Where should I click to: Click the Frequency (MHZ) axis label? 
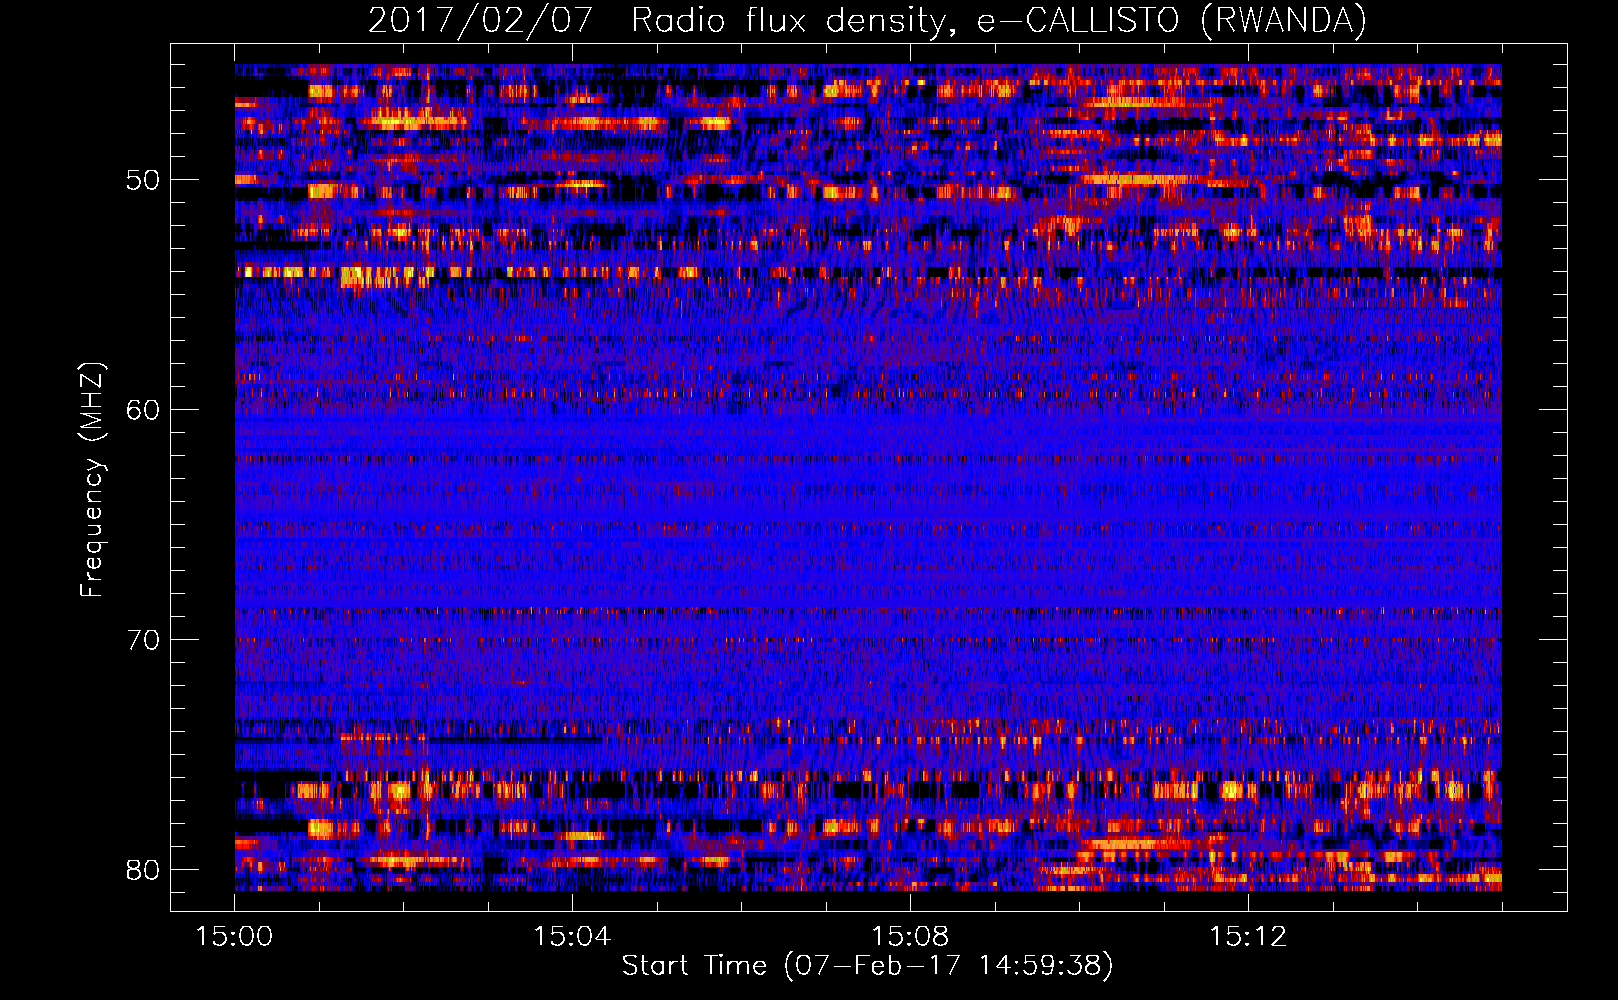tap(92, 480)
